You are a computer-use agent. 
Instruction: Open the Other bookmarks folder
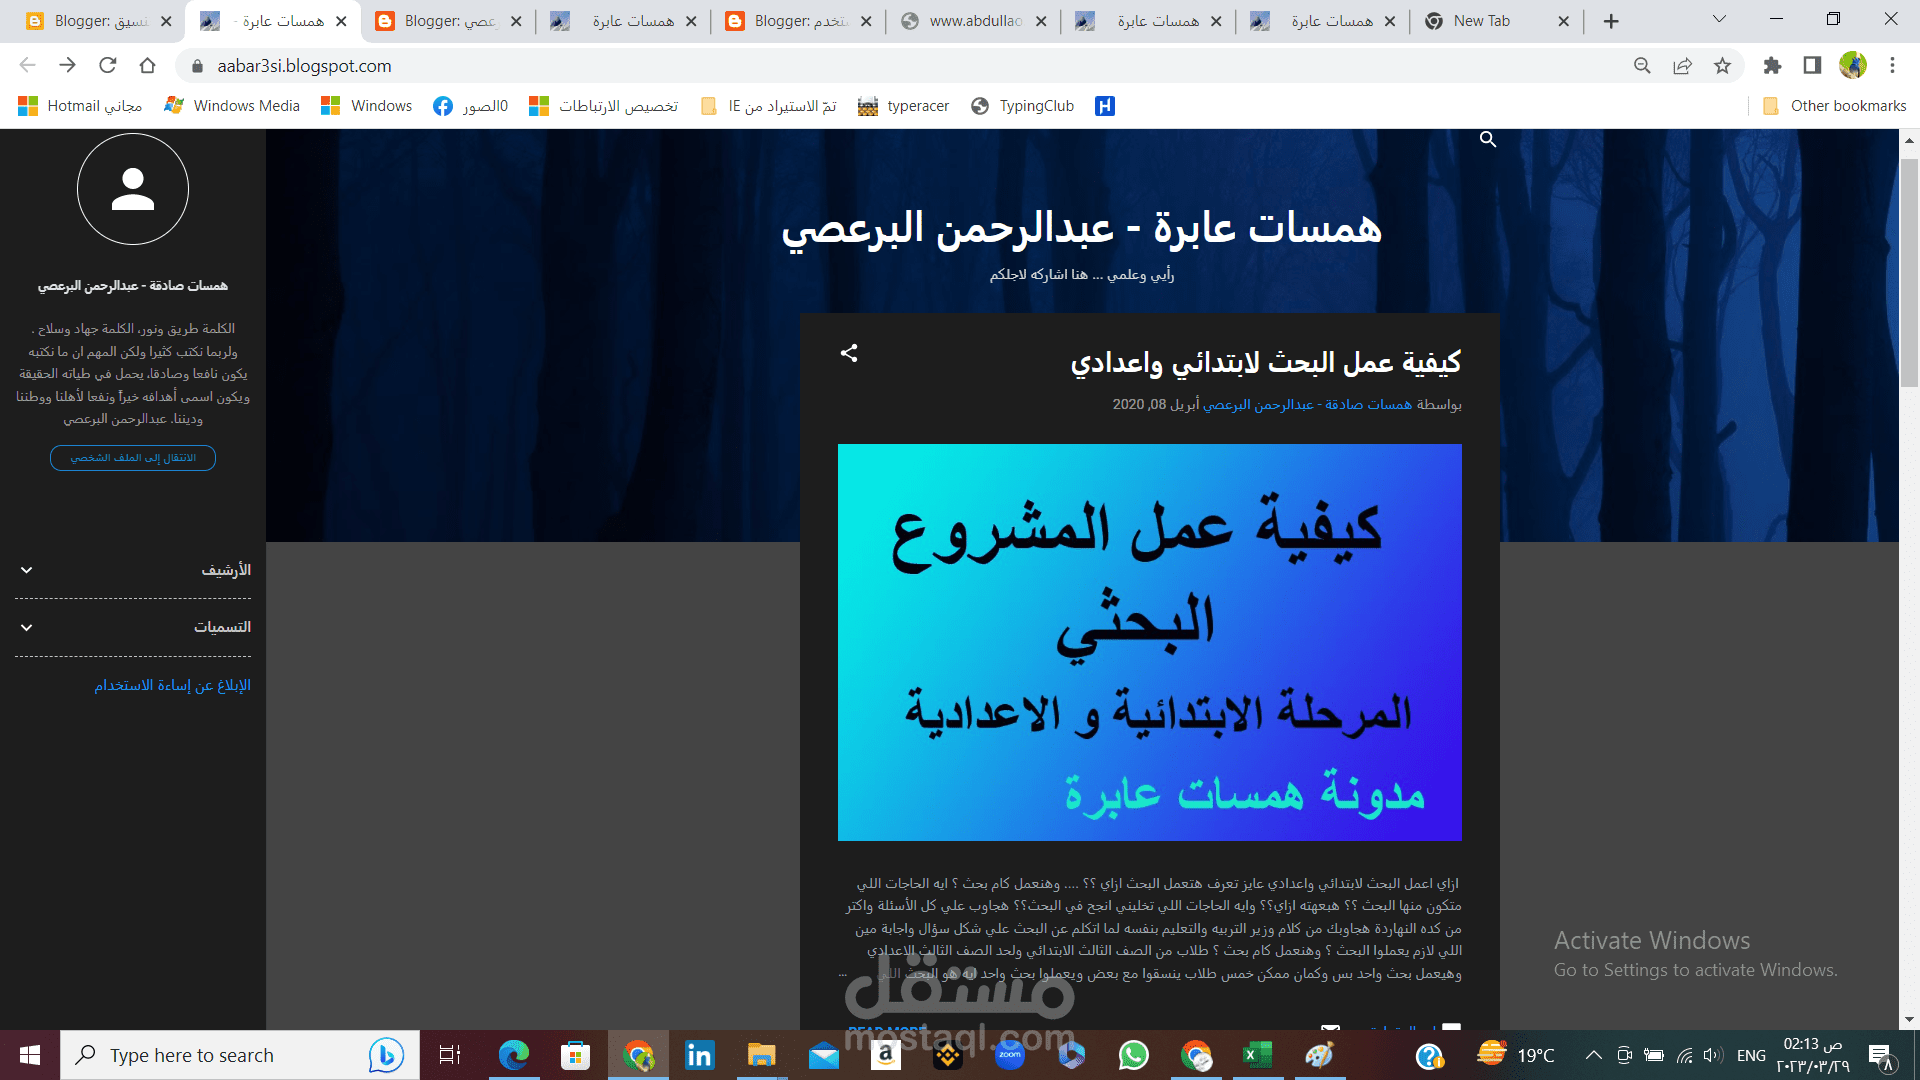tap(1835, 106)
